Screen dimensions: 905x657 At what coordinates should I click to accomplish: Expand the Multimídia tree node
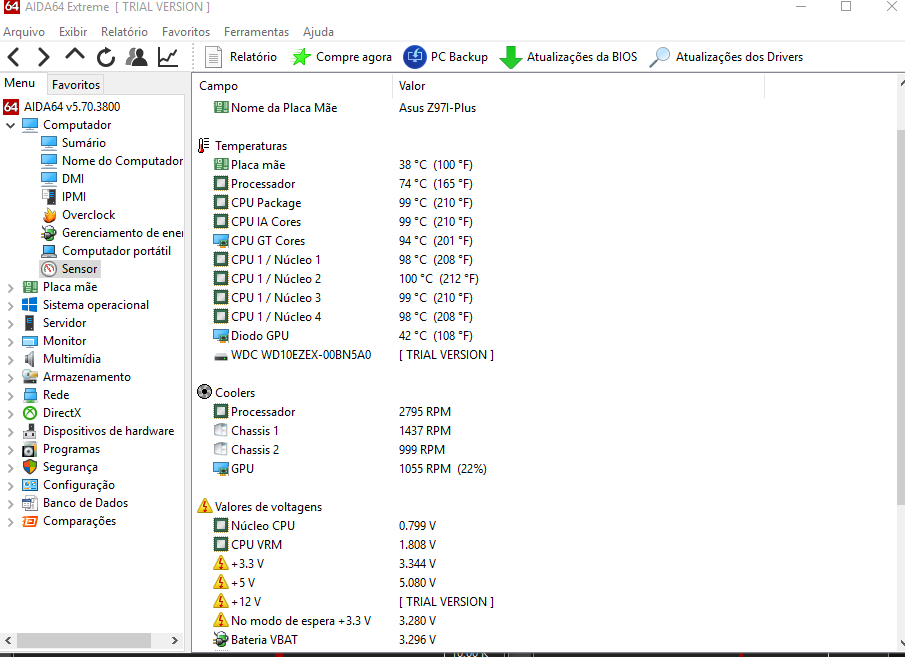click(10, 359)
